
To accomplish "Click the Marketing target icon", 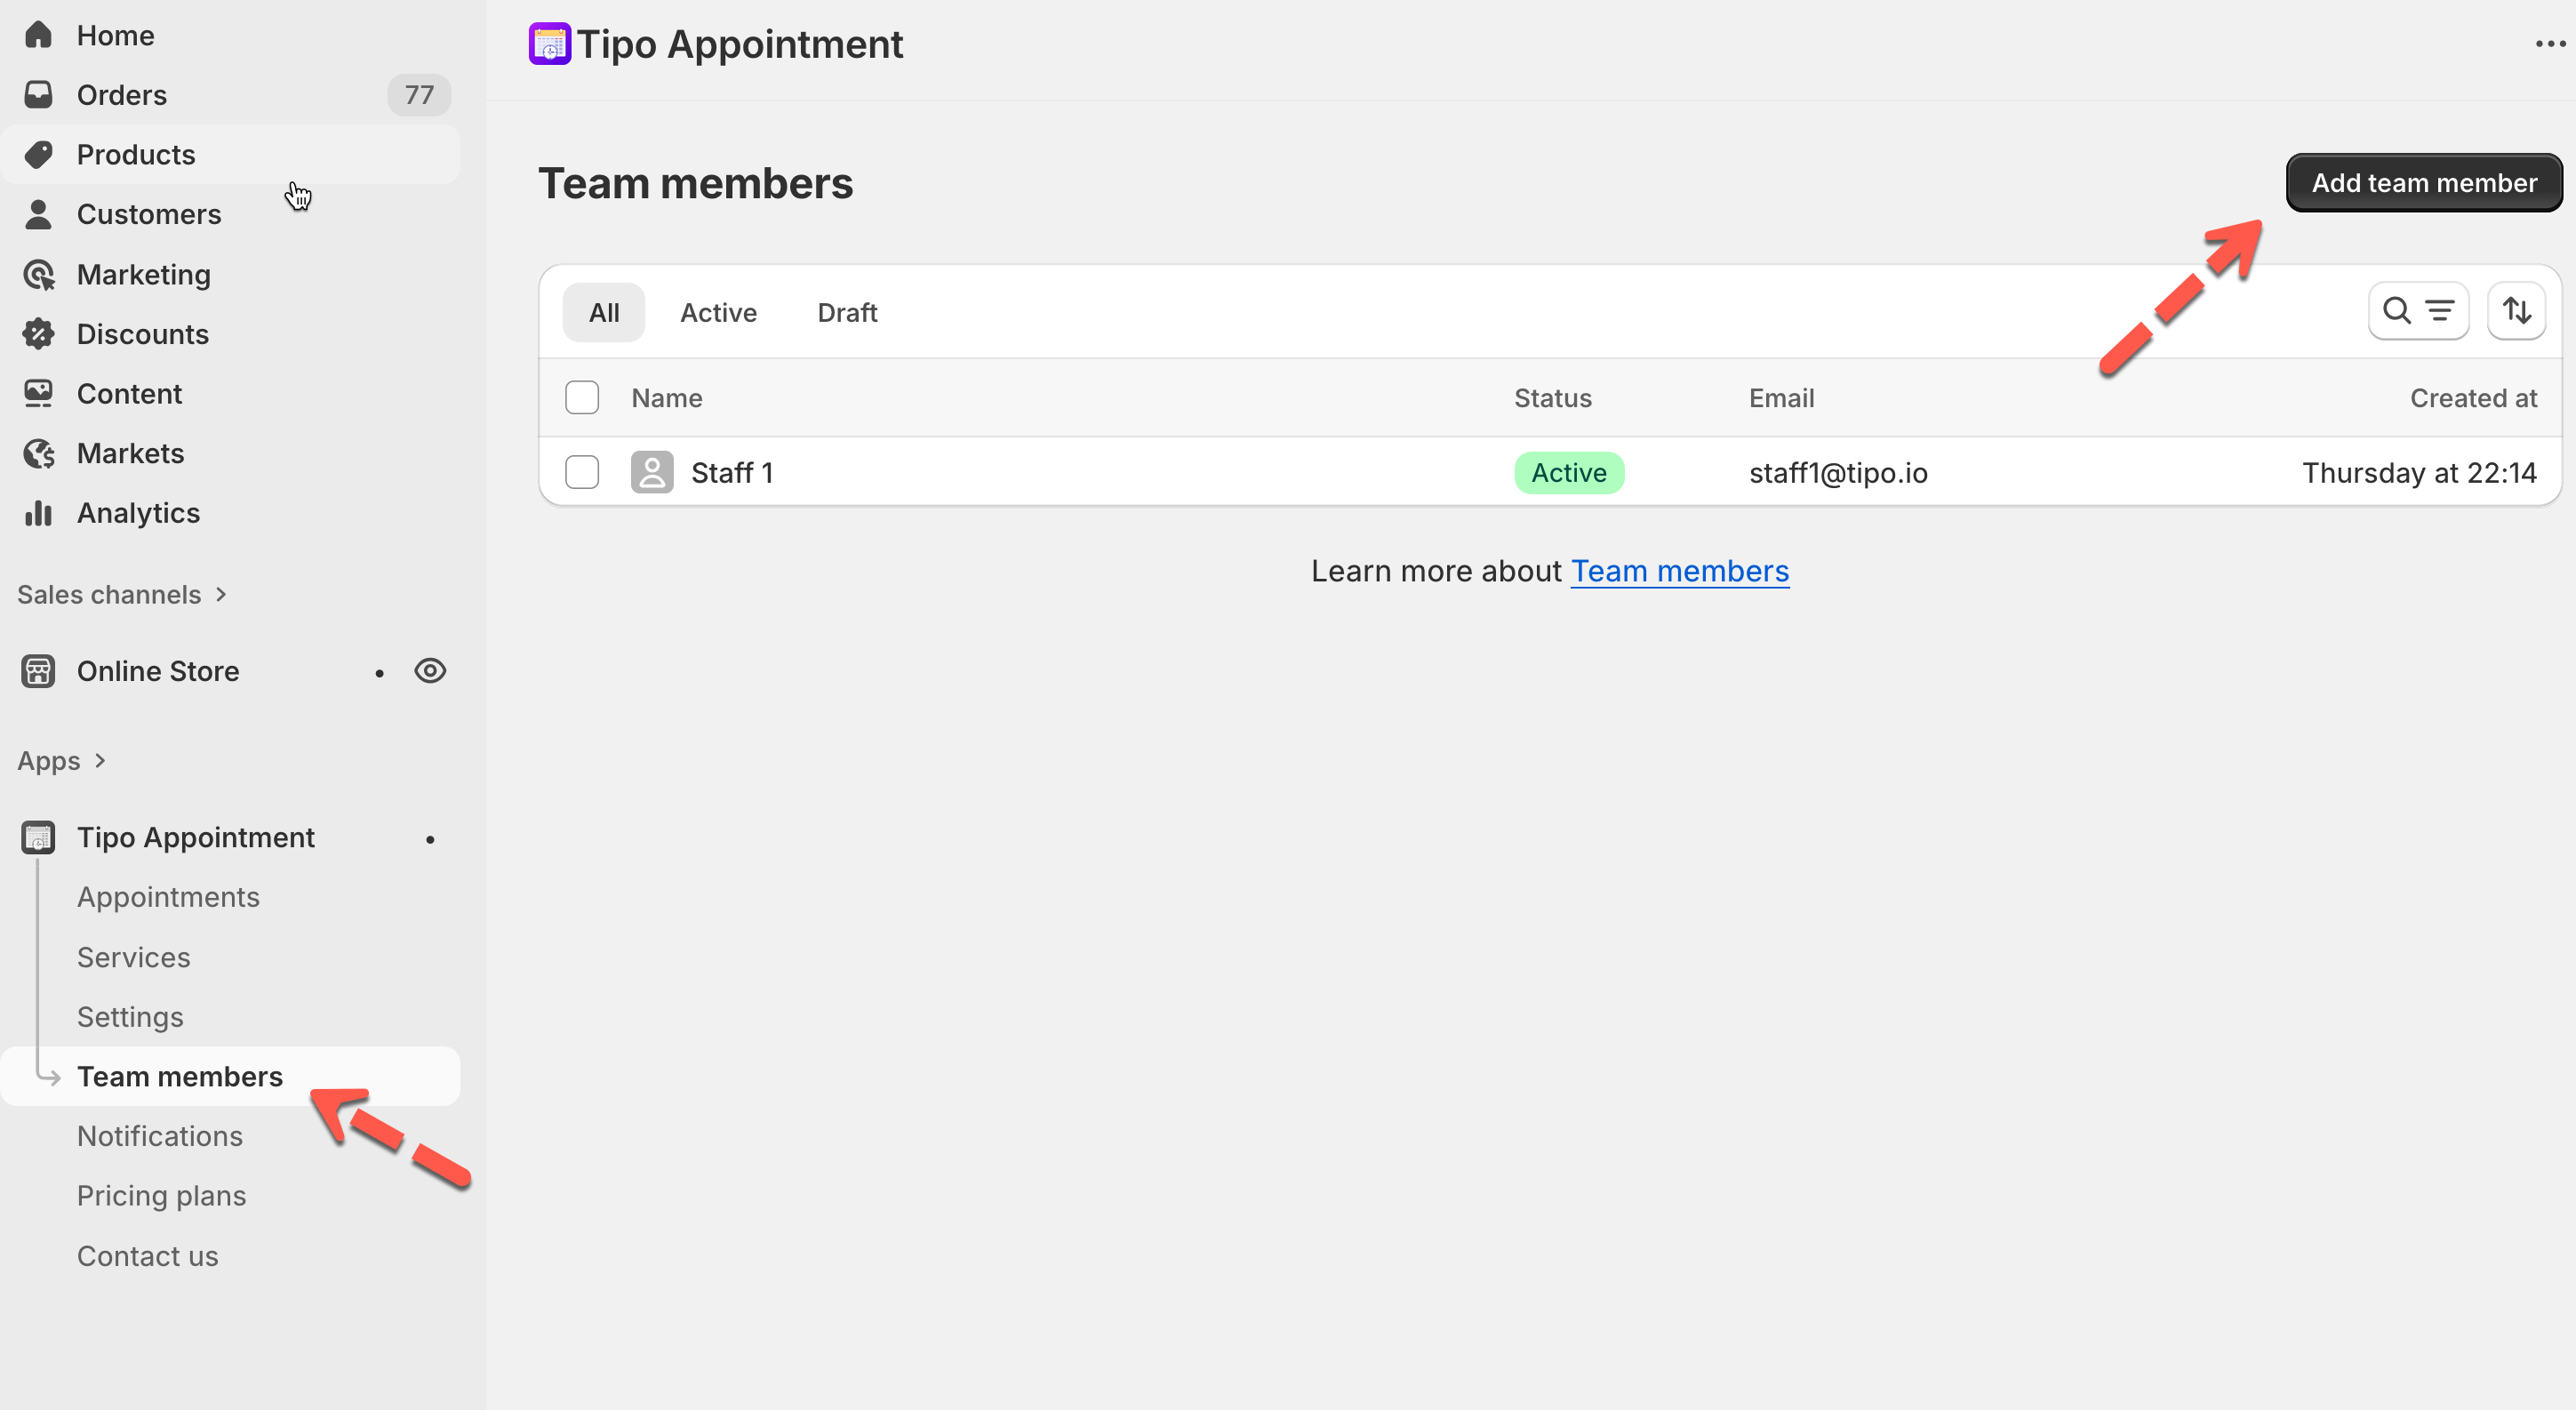I will tap(38, 274).
